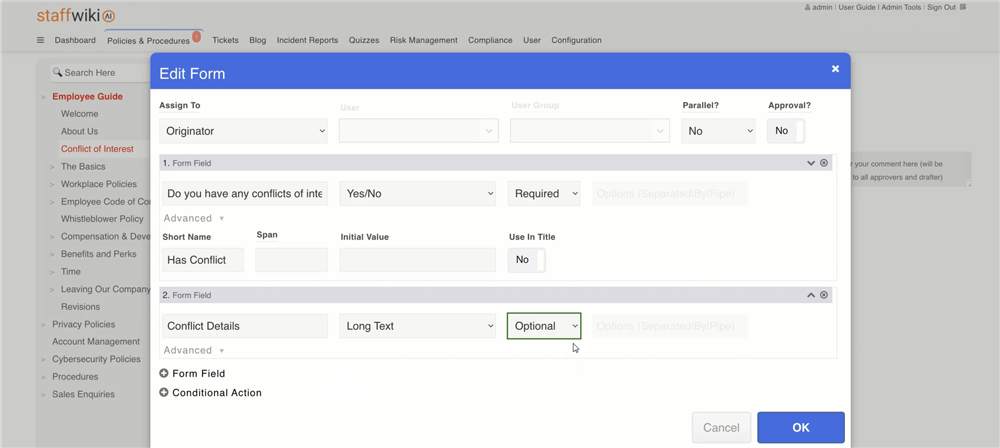1000x448 pixels.
Task: Expand Advanced options for Conflict Details field
Action: tap(194, 351)
